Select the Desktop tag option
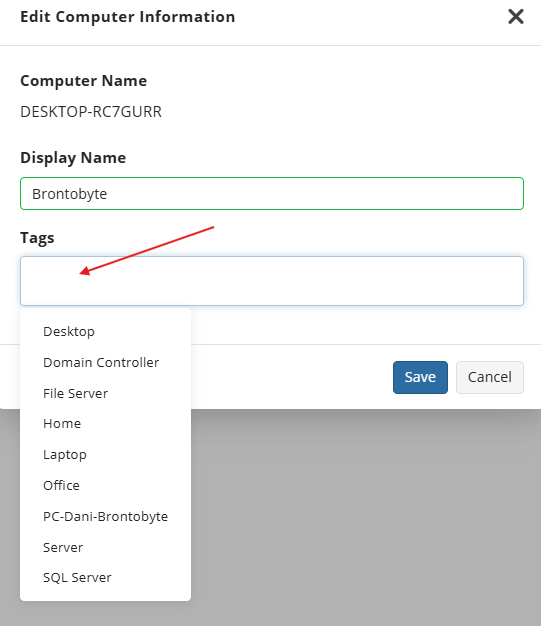The height and width of the screenshot is (626, 541). (x=105, y=331)
